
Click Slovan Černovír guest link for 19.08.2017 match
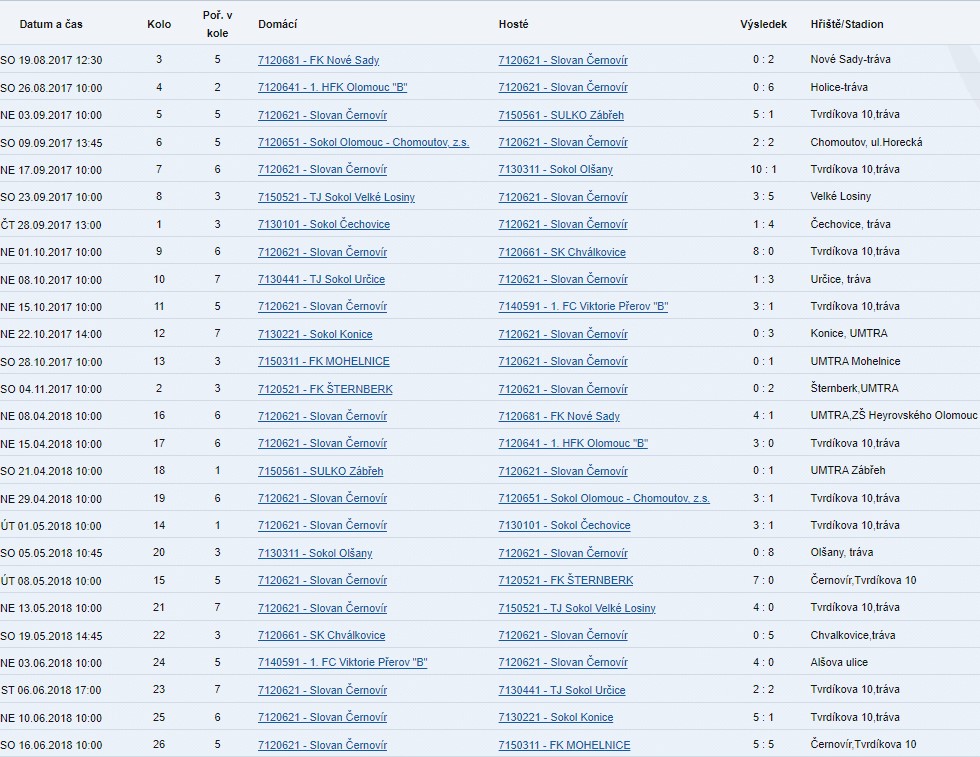pyautogui.click(x=563, y=60)
